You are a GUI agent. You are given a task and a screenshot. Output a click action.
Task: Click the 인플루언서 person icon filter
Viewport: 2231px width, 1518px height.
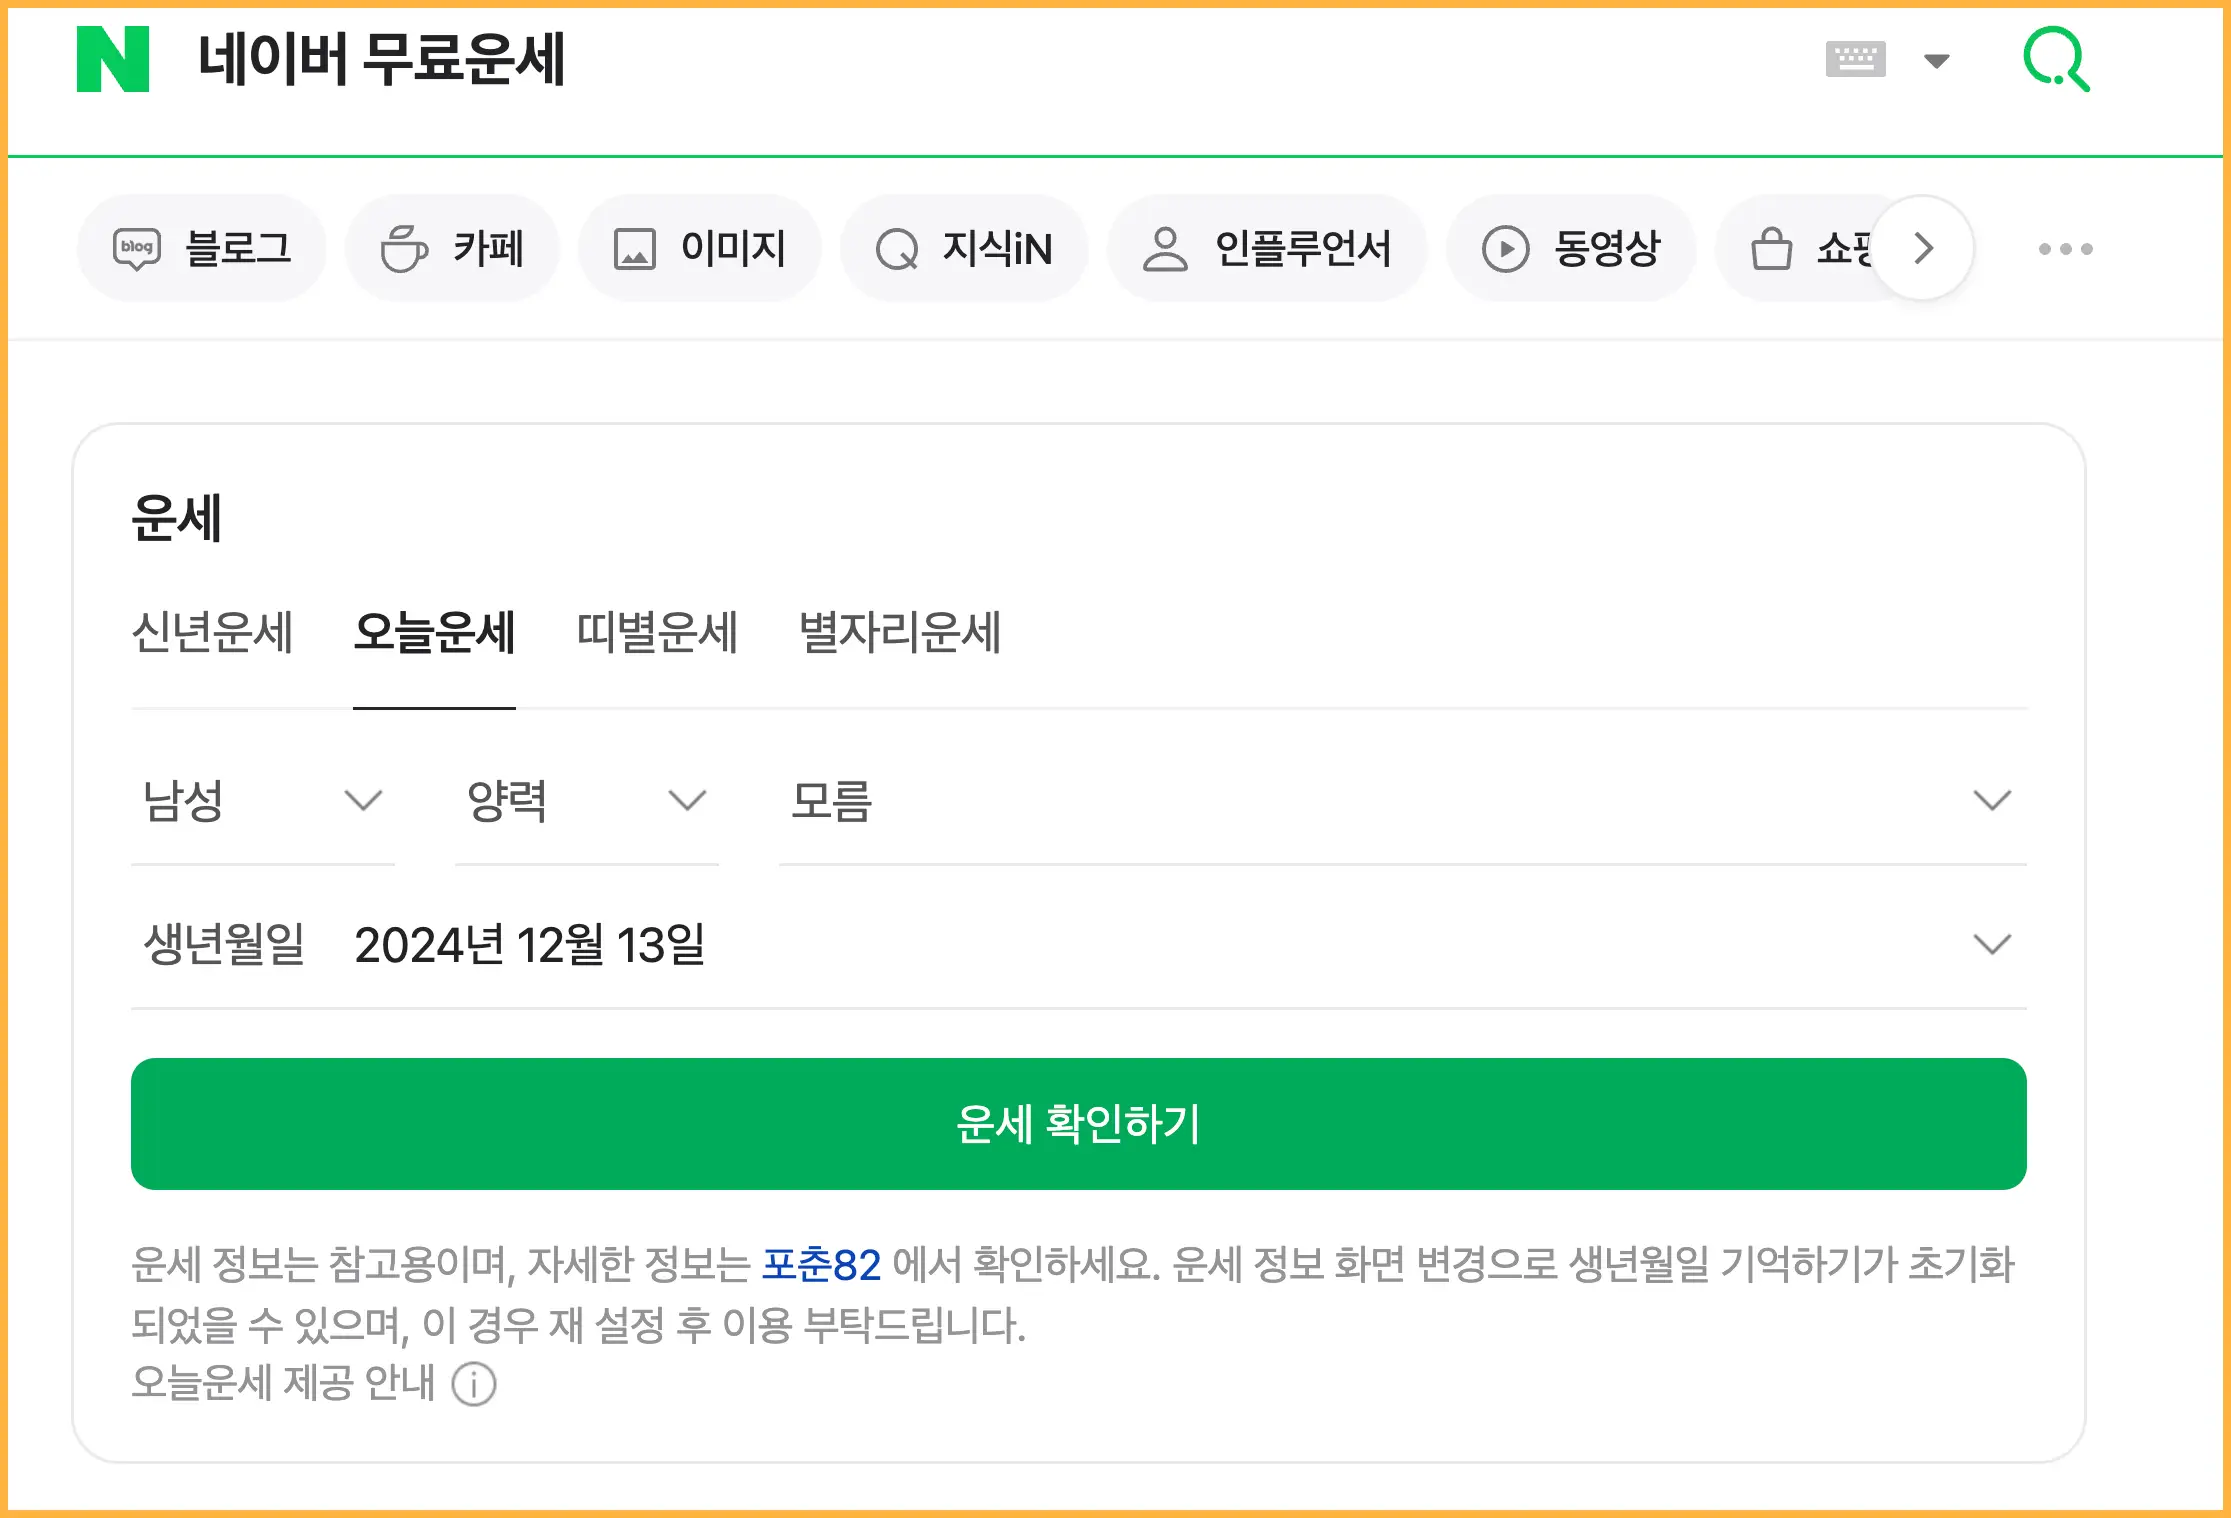point(1268,248)
